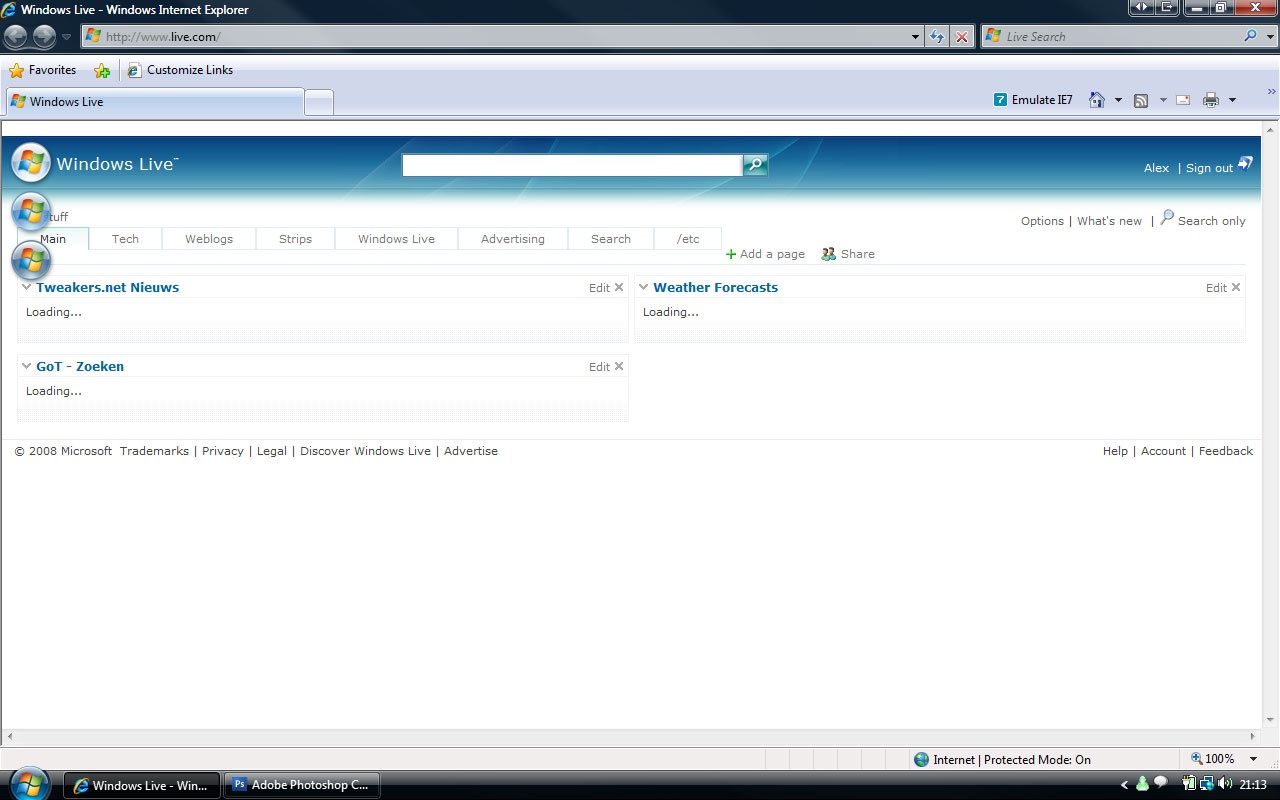Click the Messenger buddy tray icon

coord(1143,784)
